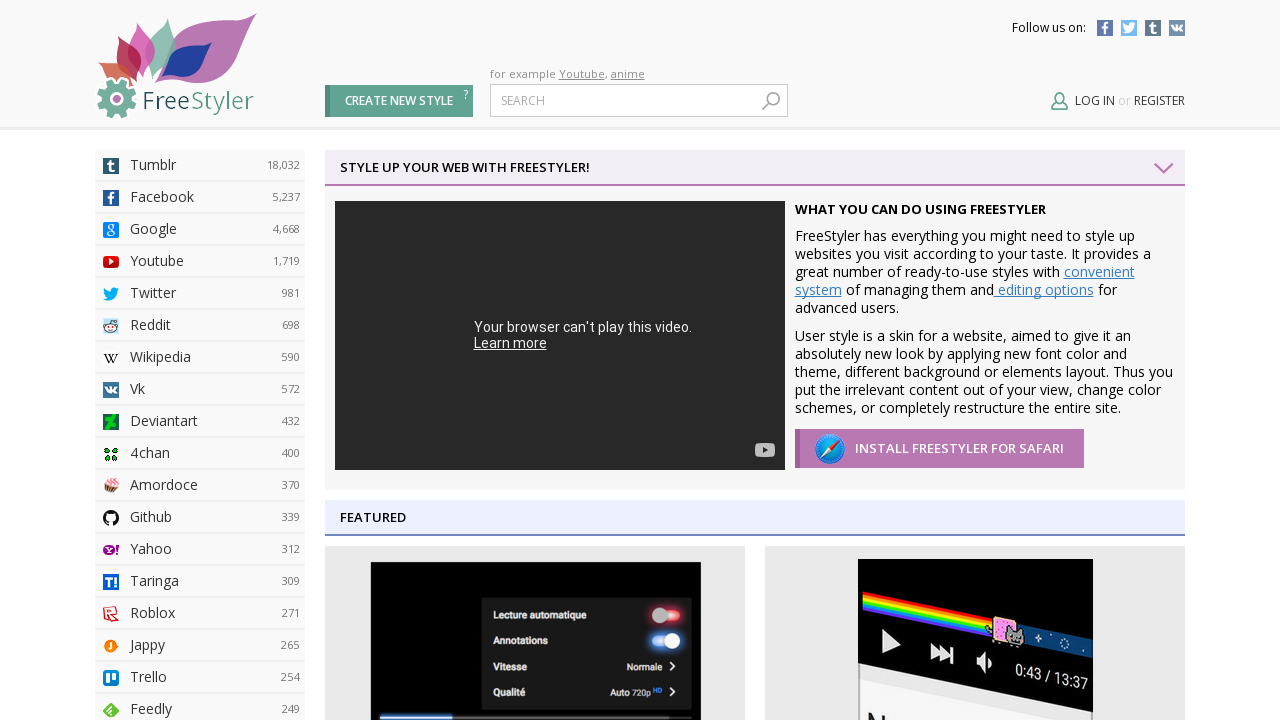Select the Youtube category label in sidebar
Viewport: 1280px width, 720px height.
pyautogui.click(x=157, y=261)
